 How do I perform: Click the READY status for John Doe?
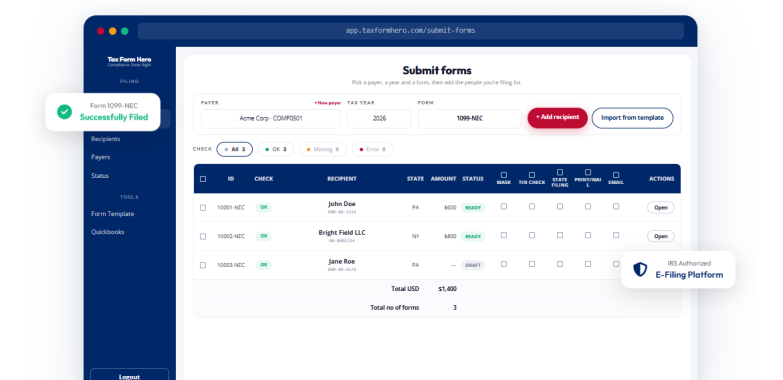[473, 208]
